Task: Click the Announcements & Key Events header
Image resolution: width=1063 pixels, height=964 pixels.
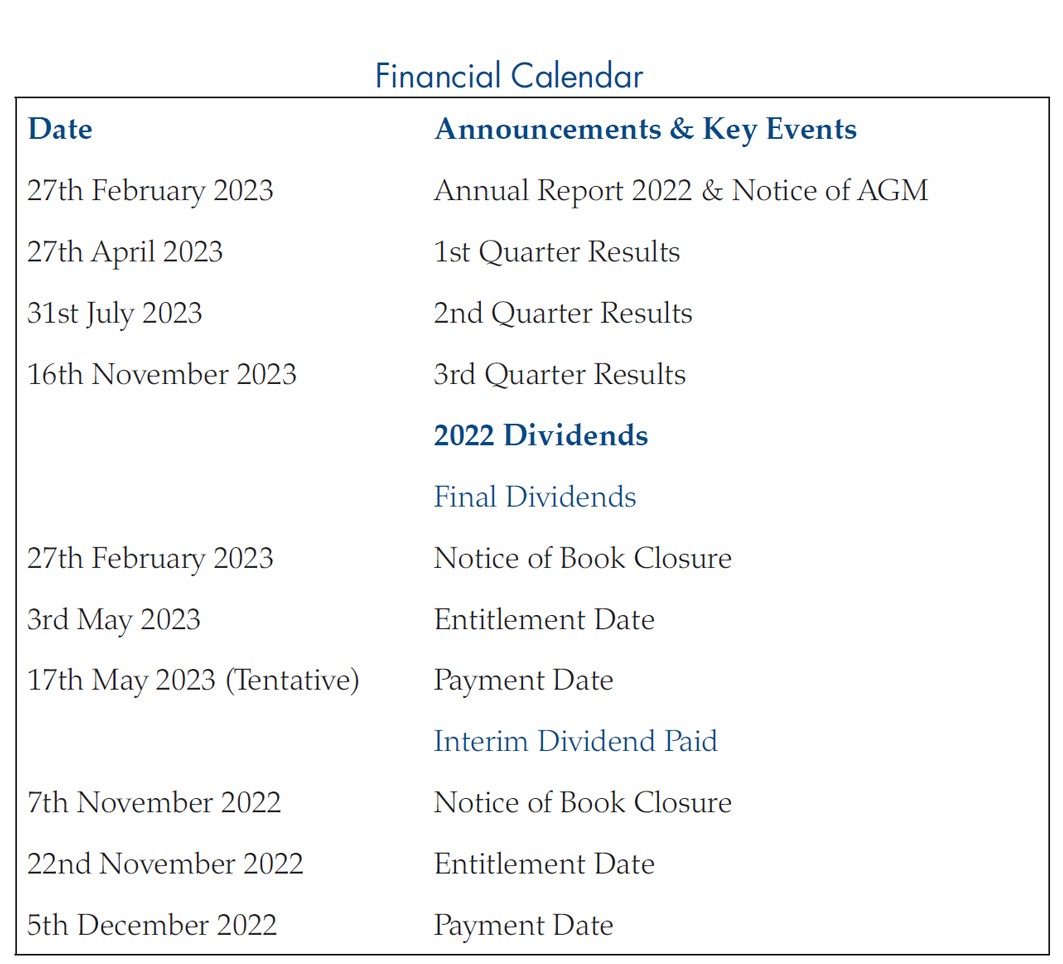Action: (645, 129)
